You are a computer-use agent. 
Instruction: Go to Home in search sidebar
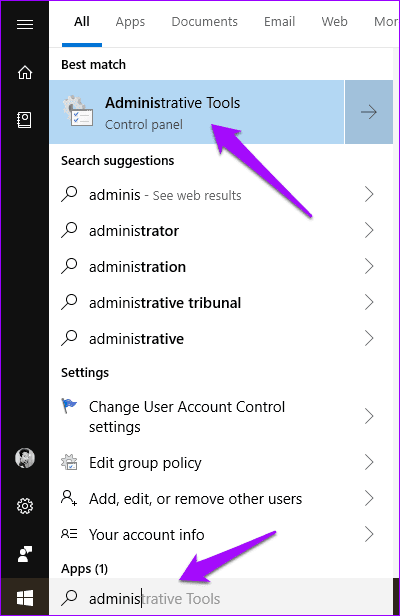coord(25,72)
